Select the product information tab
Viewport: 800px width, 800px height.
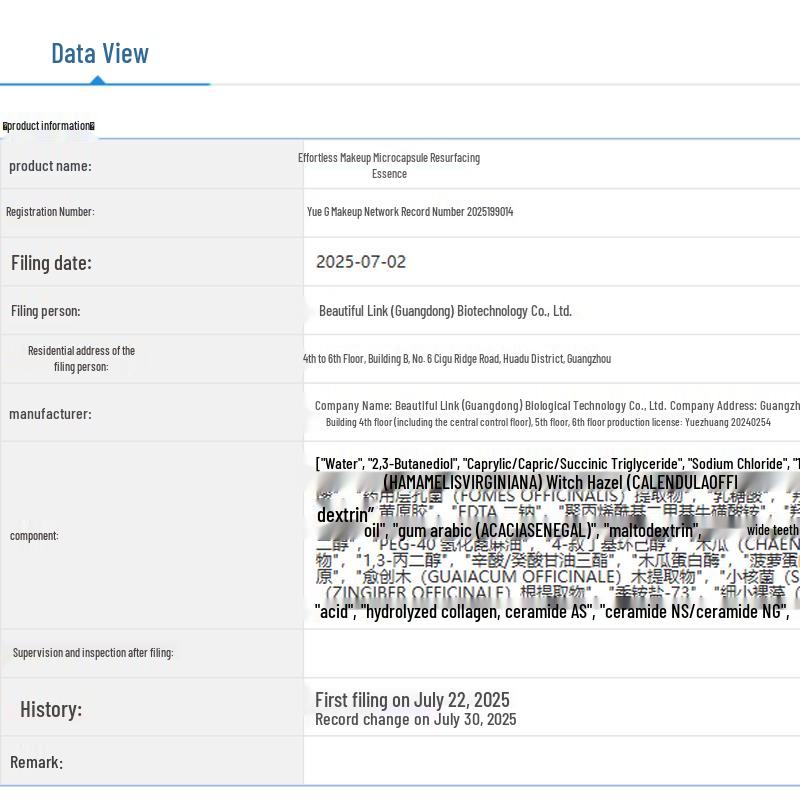[x=49, y=126]
